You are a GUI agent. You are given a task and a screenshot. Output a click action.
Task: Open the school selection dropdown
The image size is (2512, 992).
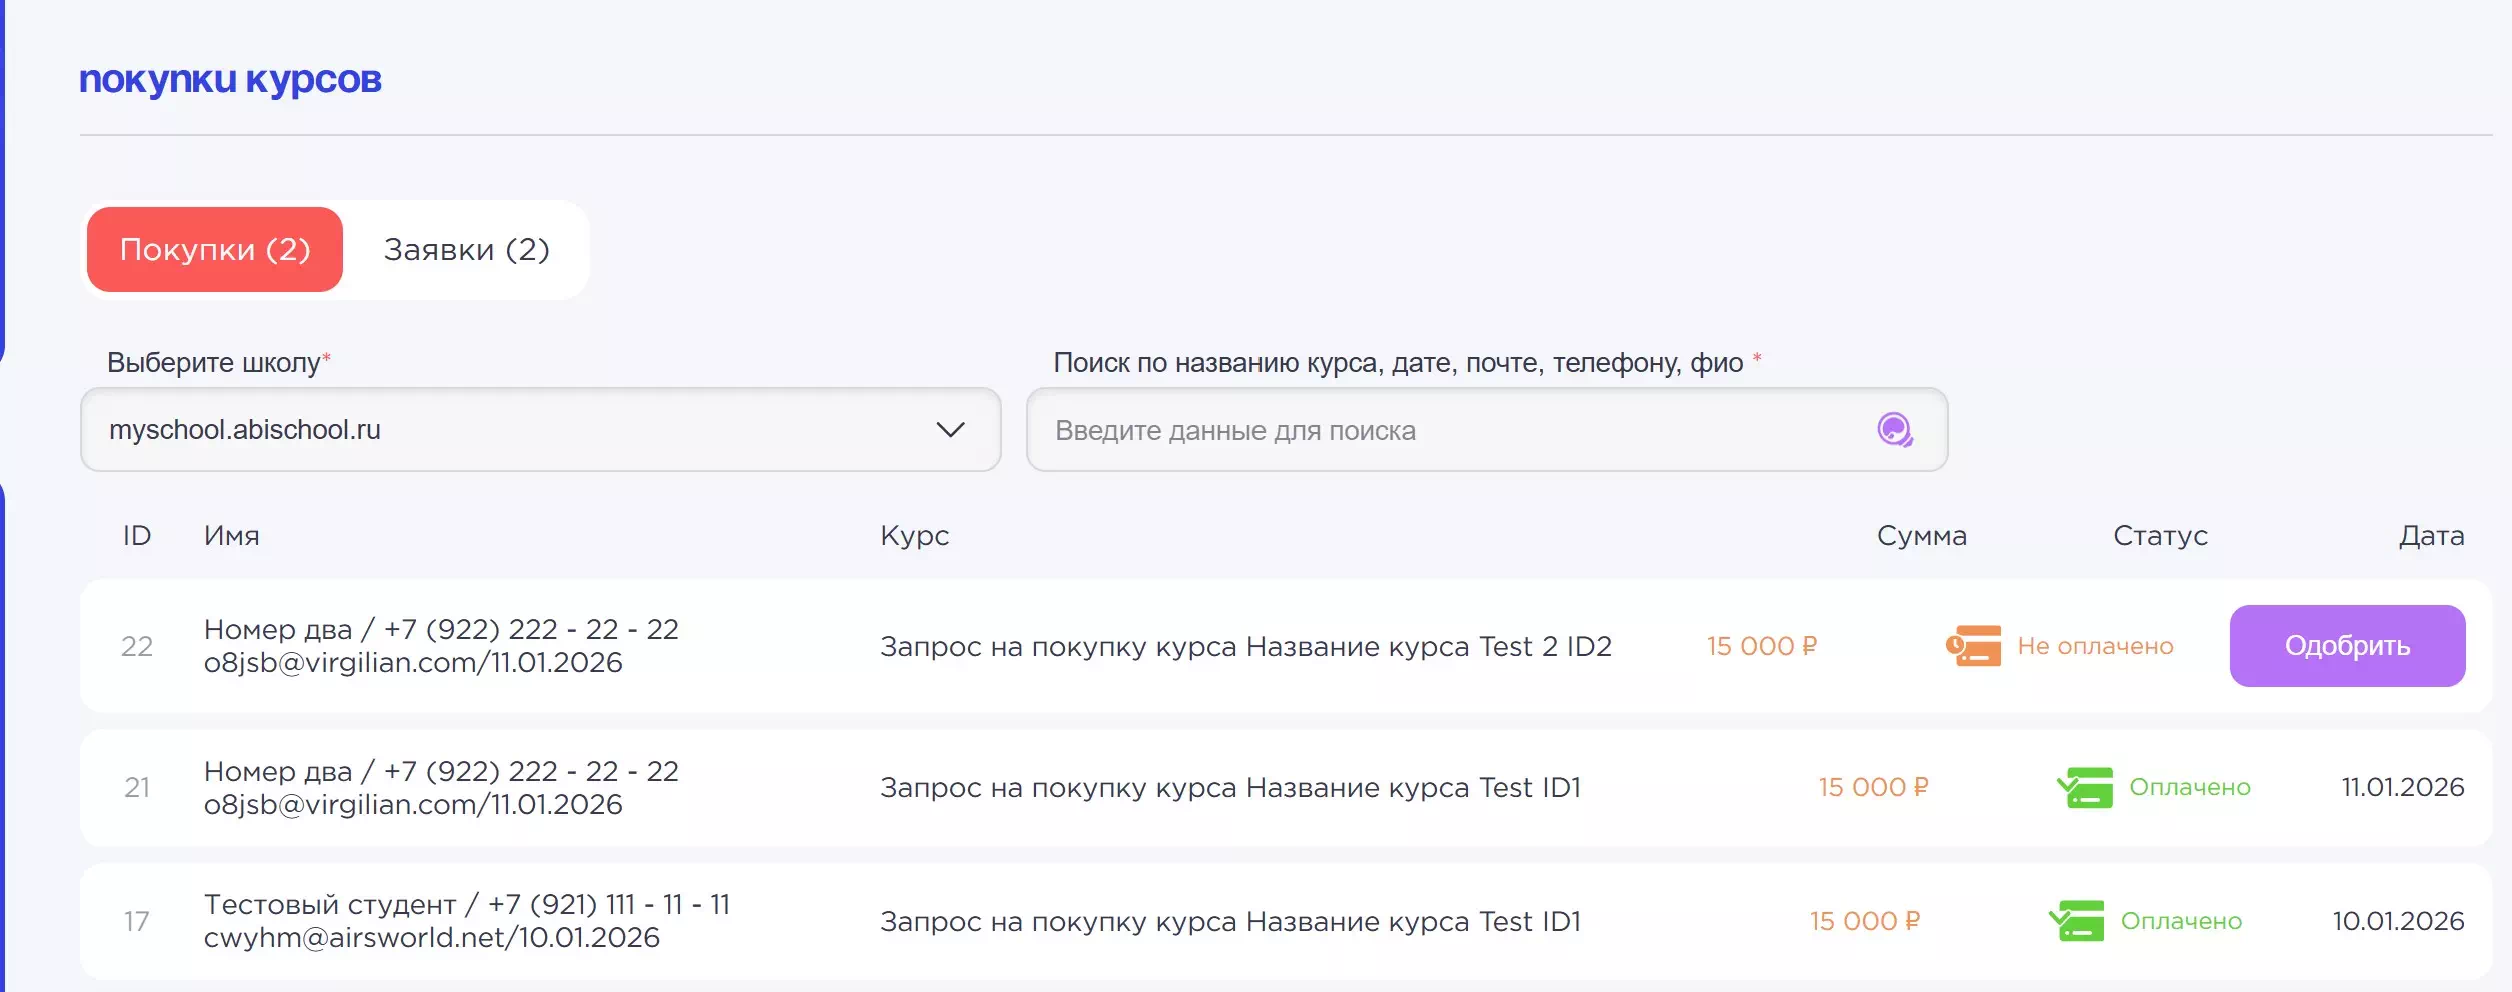click(540, 430)
